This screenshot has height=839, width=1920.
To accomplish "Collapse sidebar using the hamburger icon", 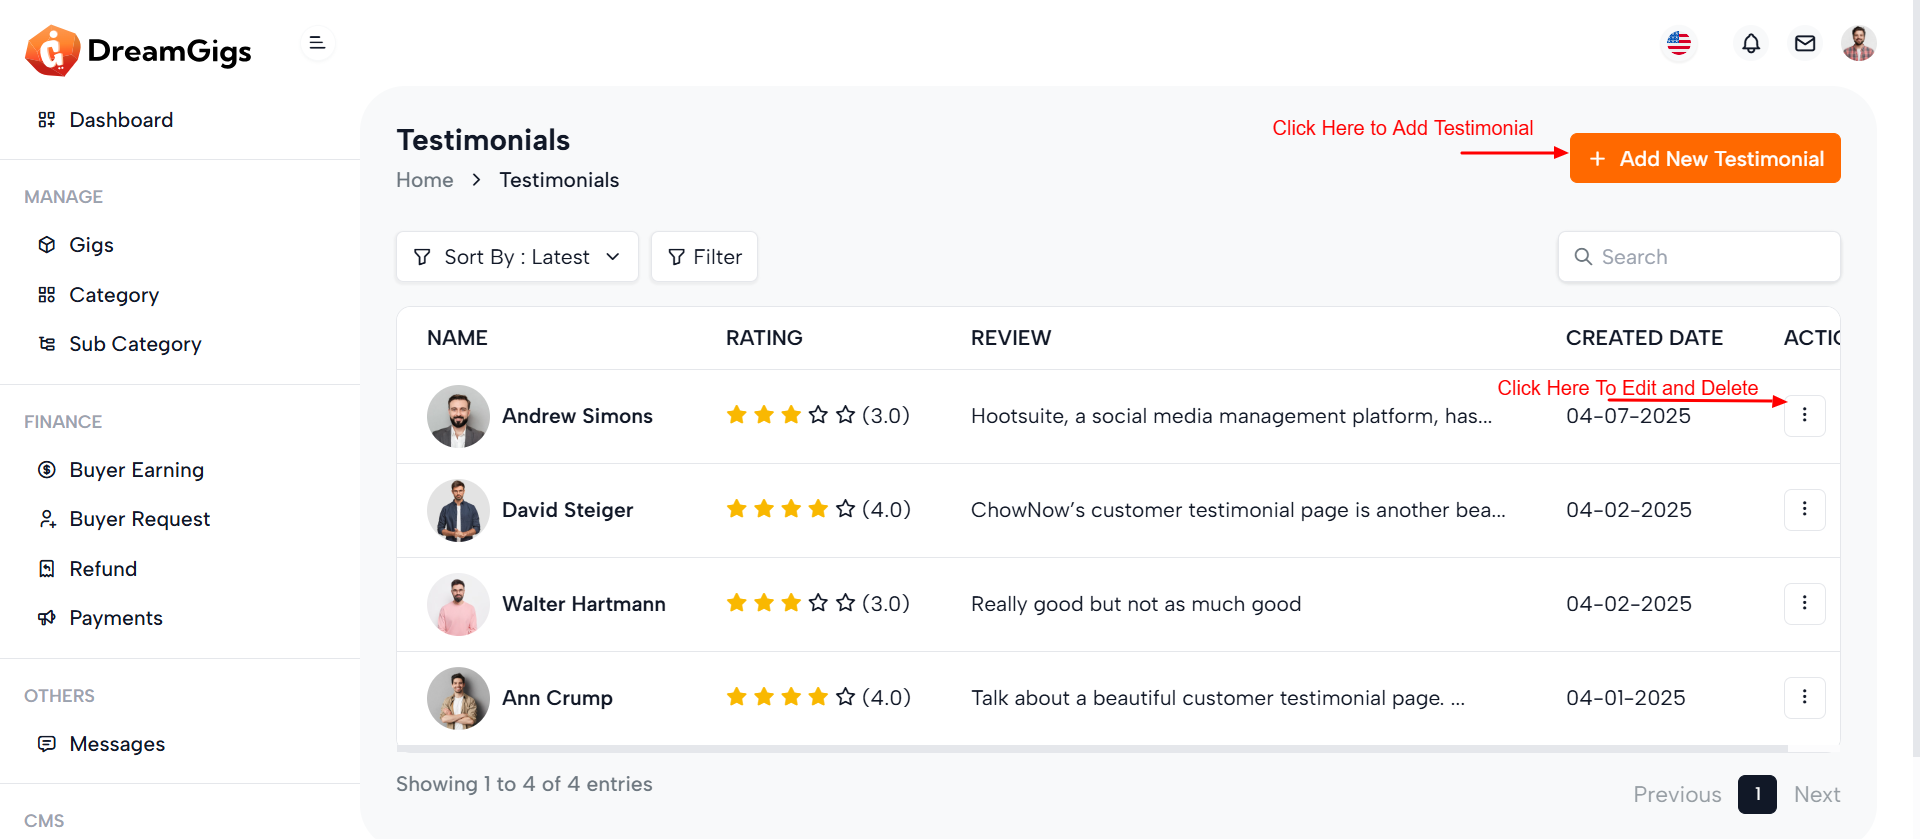I will coord(317,43).
